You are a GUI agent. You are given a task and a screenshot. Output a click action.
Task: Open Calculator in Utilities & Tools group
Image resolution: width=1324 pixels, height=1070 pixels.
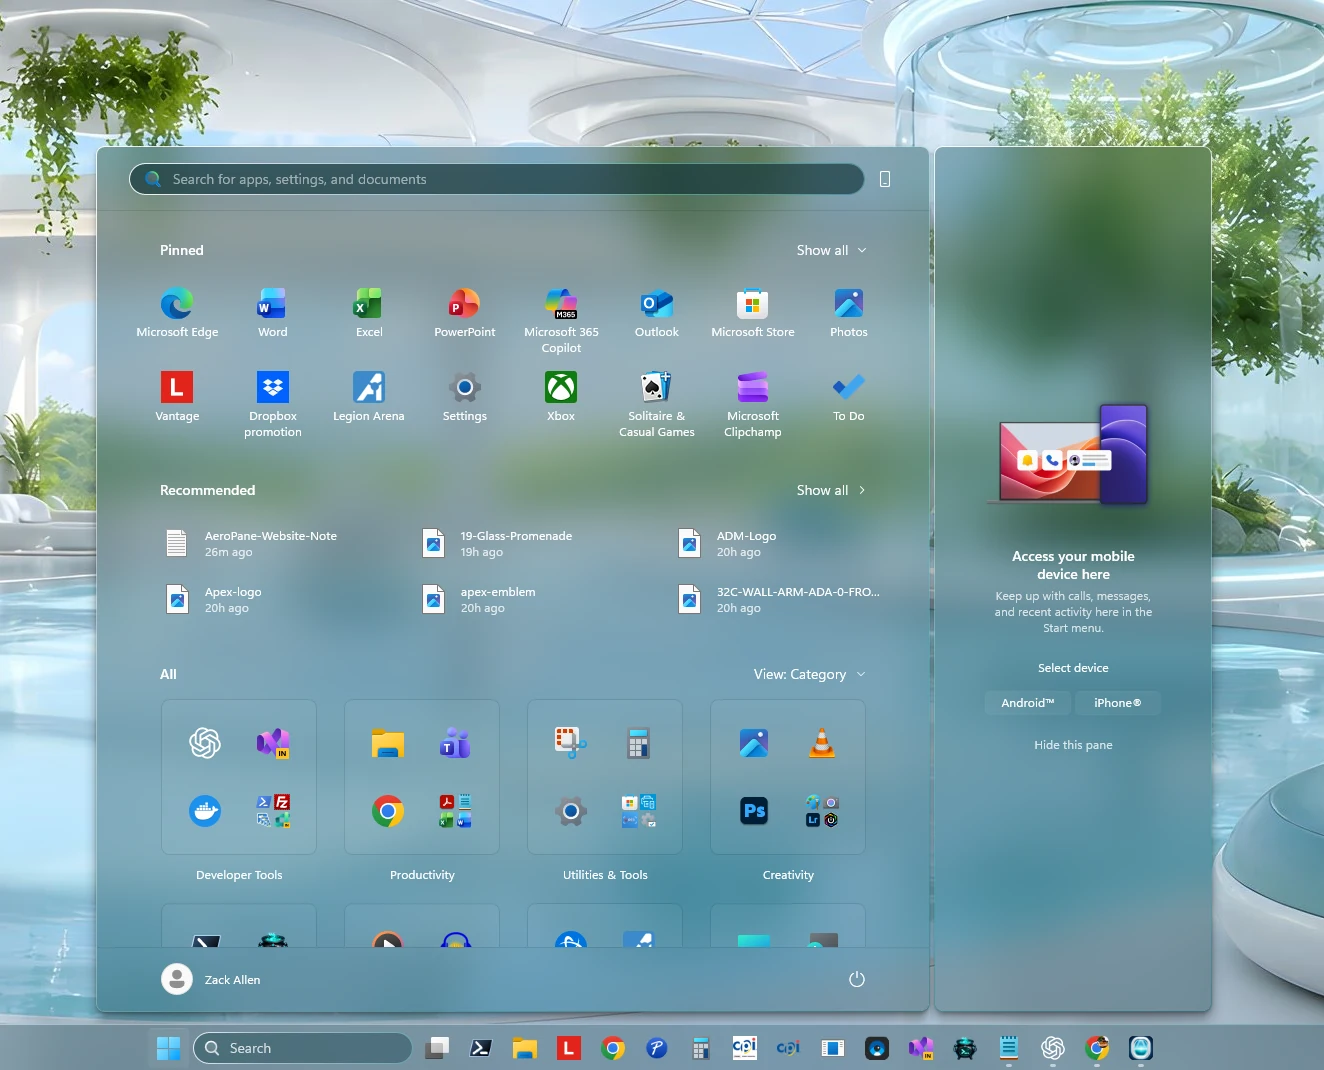pos(639,743)
